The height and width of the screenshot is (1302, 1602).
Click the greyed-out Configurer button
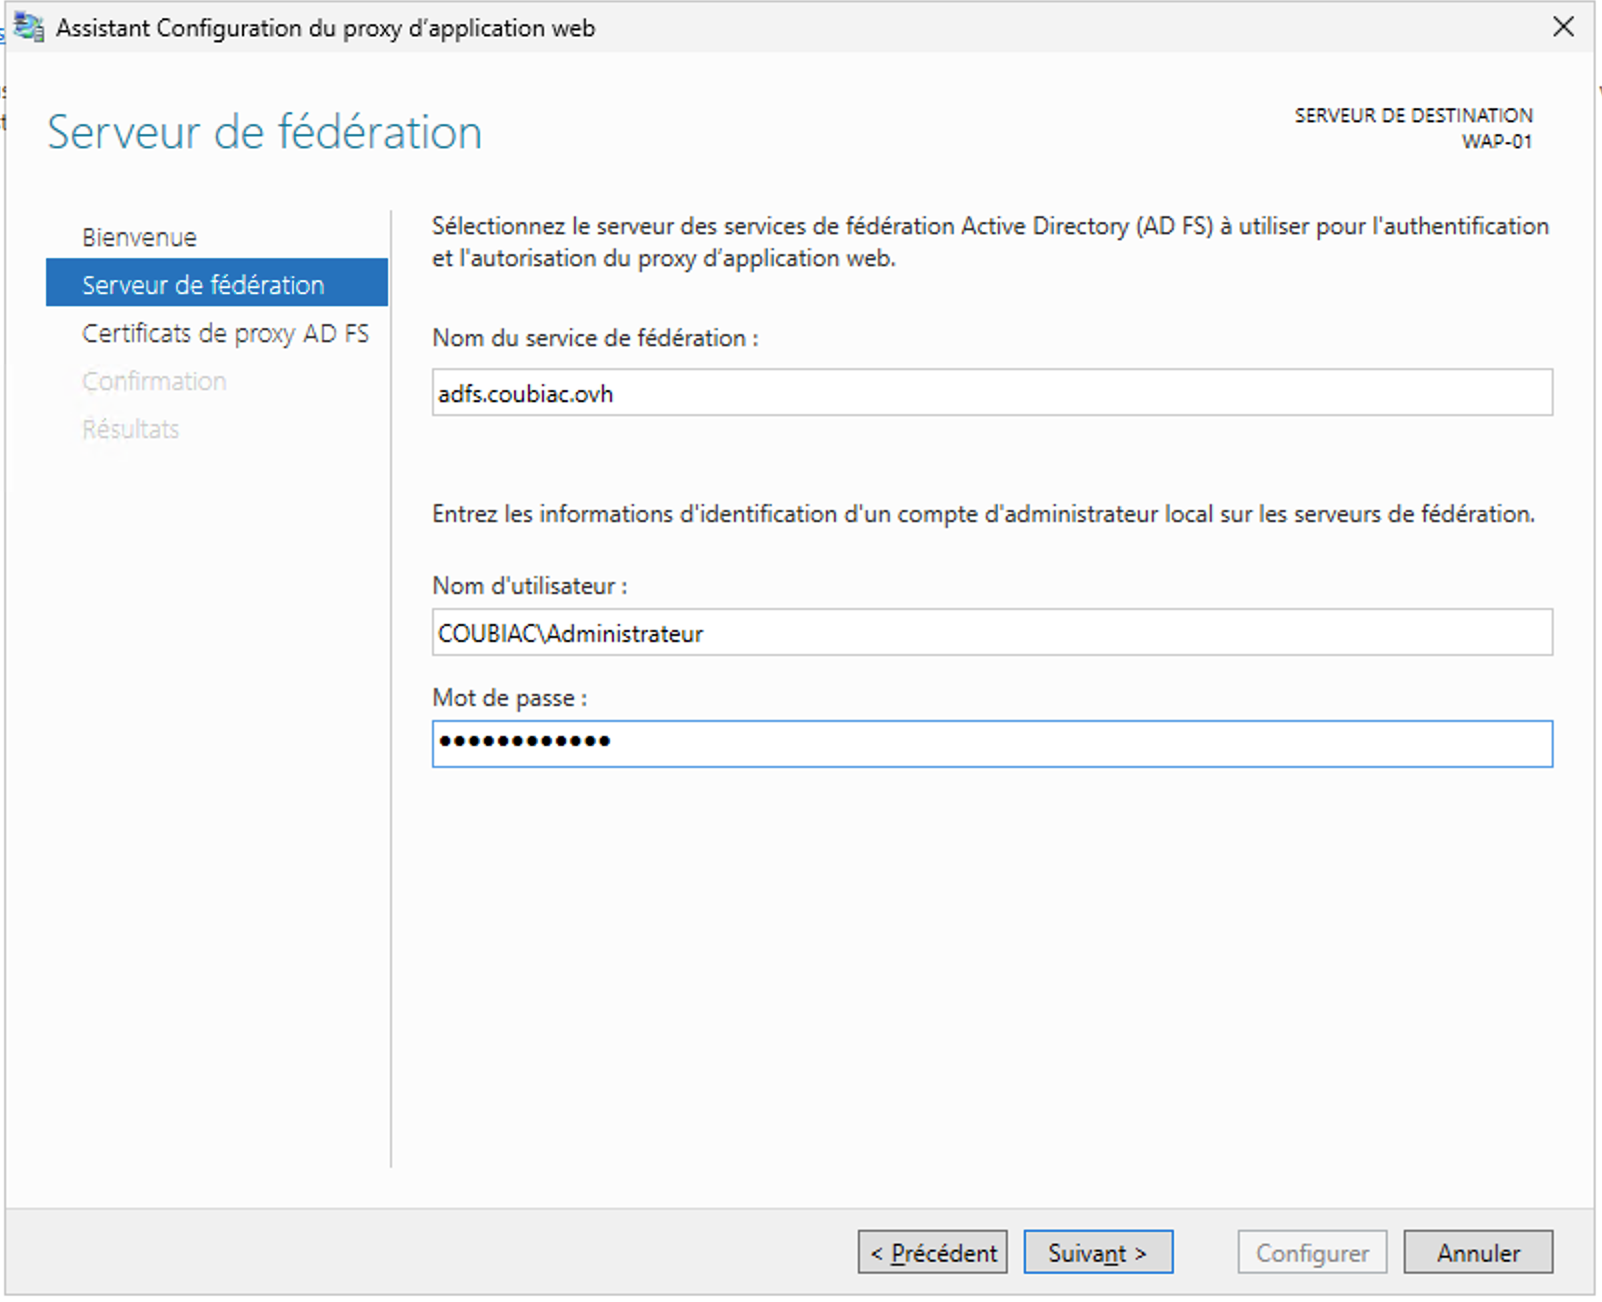[1311, 1252]
